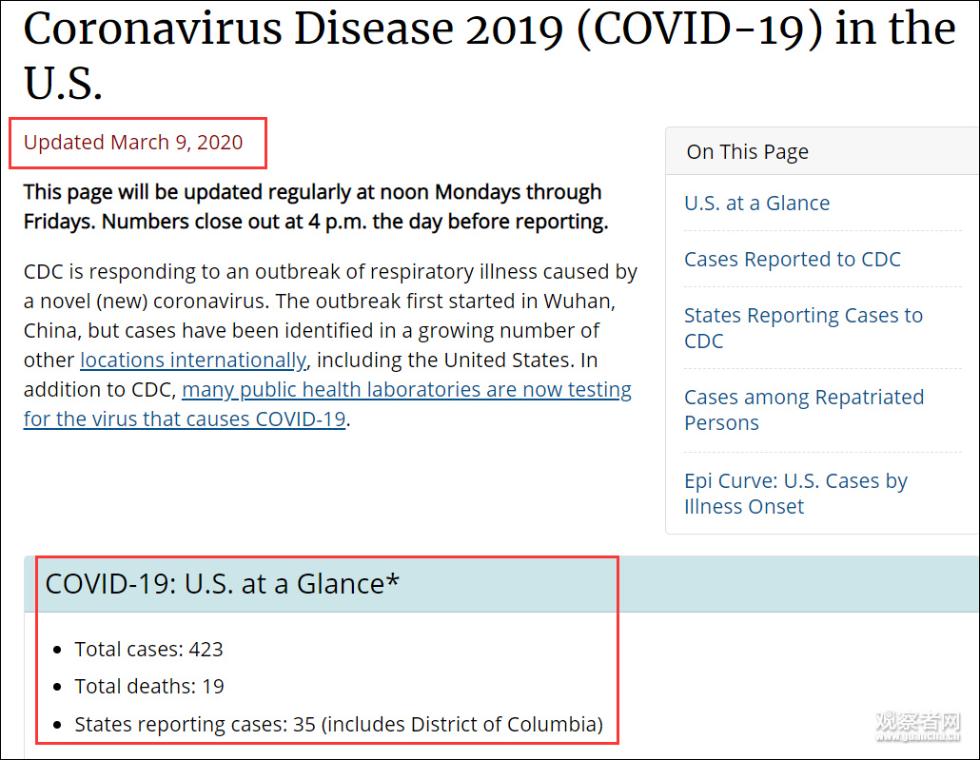Go to 'States Reporting Cases to CDC' section
Screen dimensions: 980x760
(802, 316)
